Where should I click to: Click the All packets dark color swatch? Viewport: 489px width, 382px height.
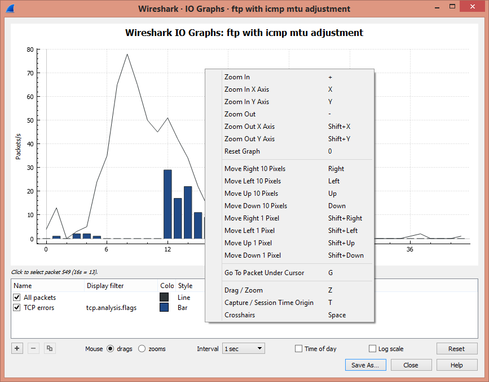tap(164, 297)
